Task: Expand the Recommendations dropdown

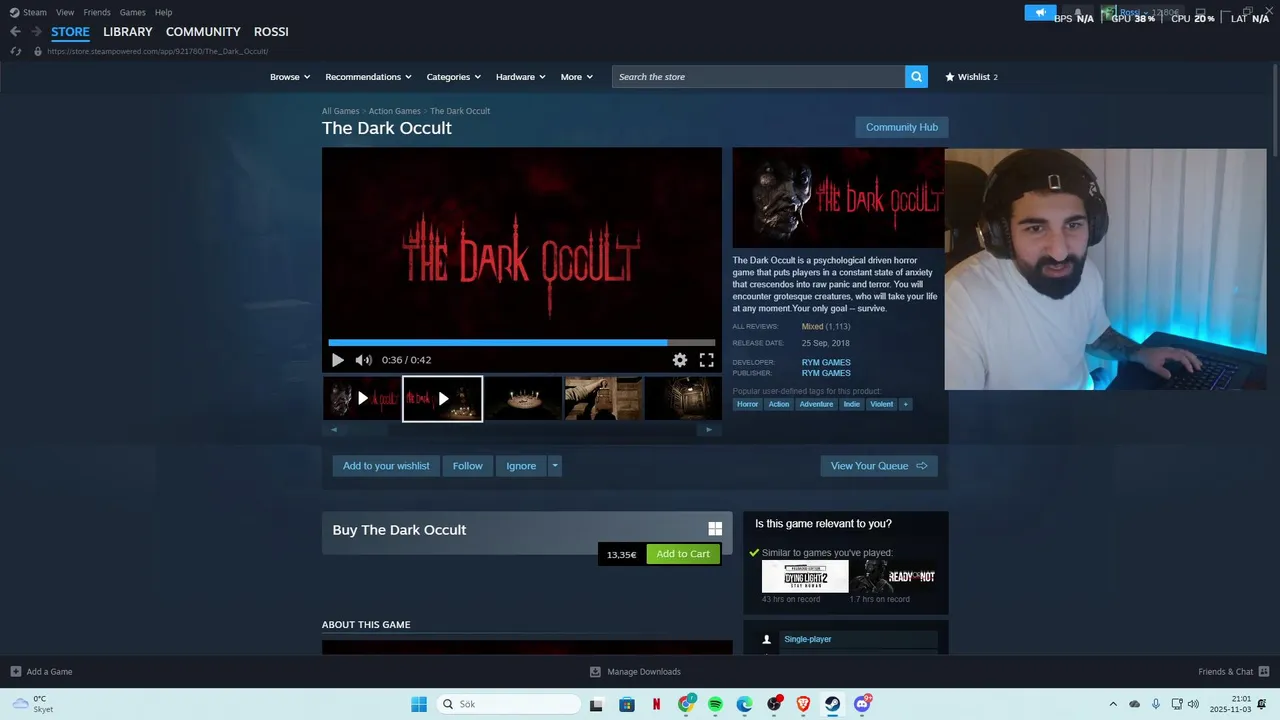Action: 368,77
